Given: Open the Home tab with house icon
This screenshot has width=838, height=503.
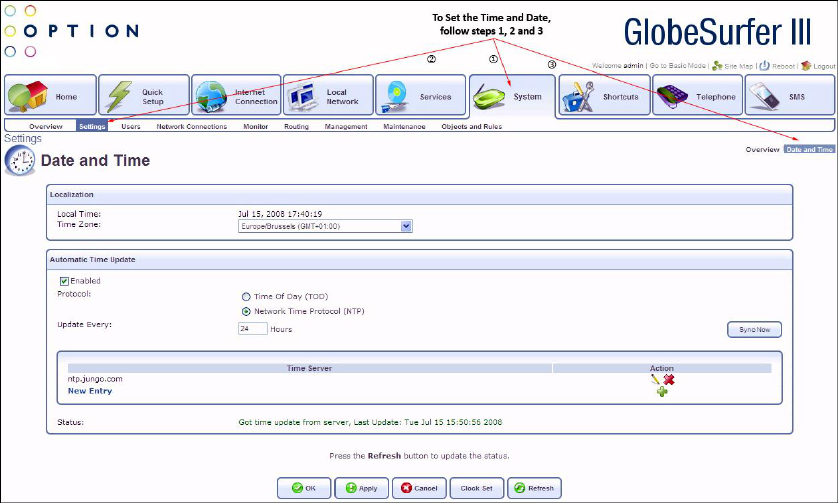Looking at the screenshot, I should pyautogui.click(x=50, y=95).
